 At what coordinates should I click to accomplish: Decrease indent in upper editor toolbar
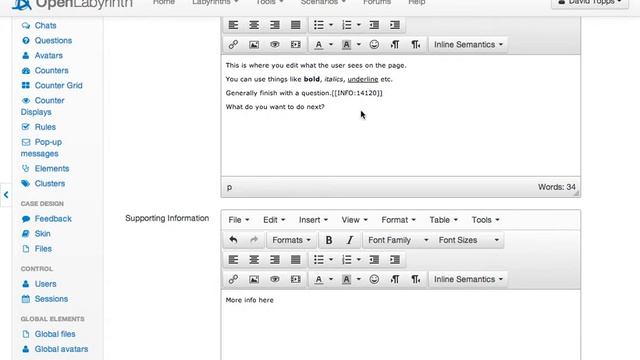tap(374, 25)
